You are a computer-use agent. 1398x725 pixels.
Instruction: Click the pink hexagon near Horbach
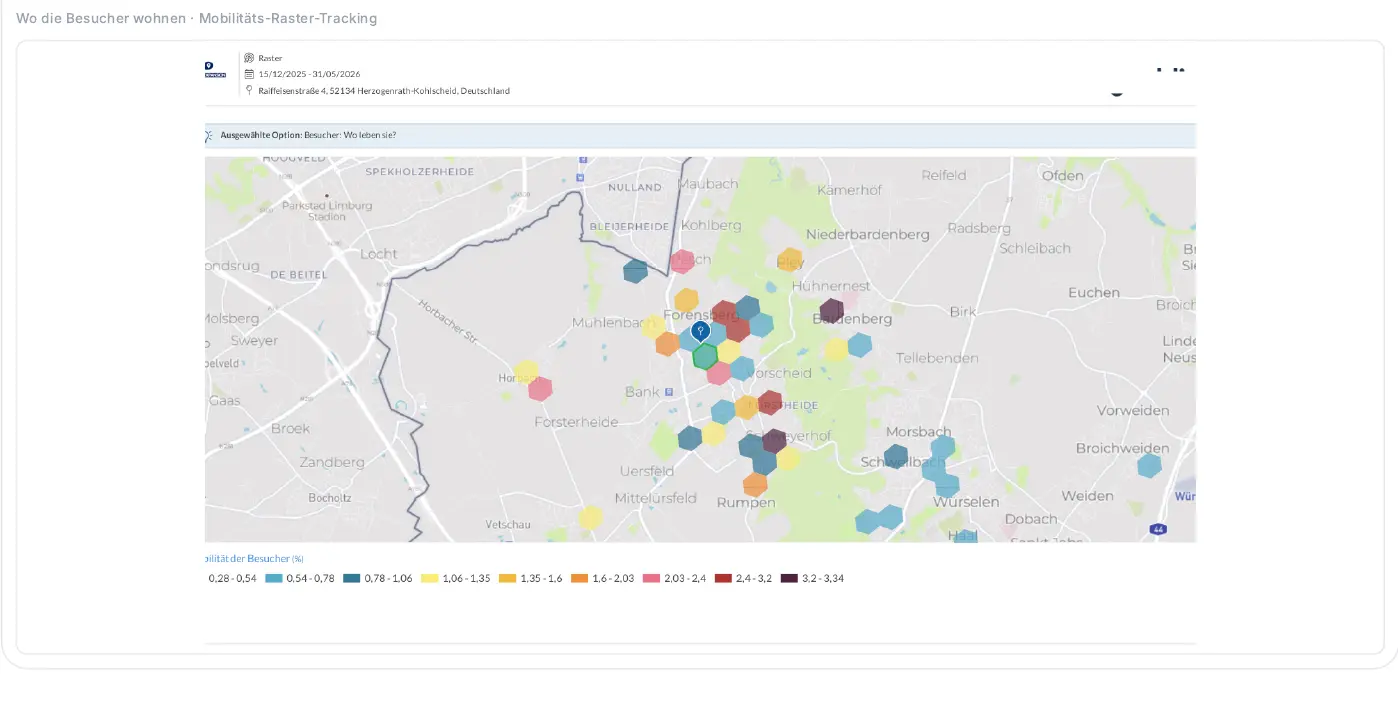[540, 388]
